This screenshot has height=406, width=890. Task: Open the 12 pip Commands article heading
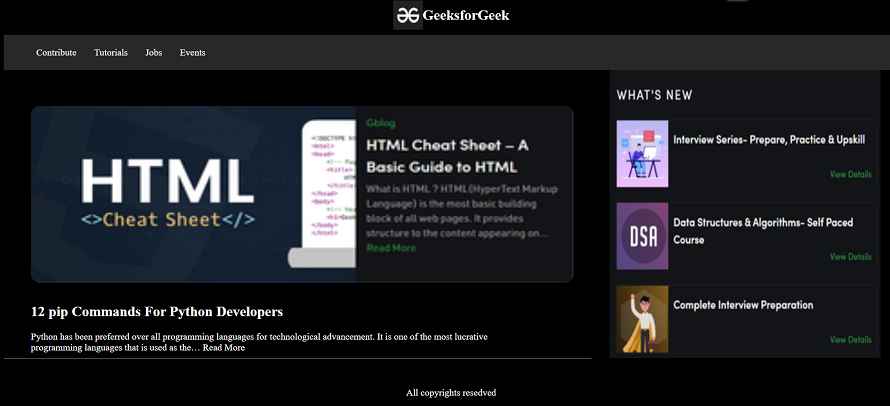[157, 312]
